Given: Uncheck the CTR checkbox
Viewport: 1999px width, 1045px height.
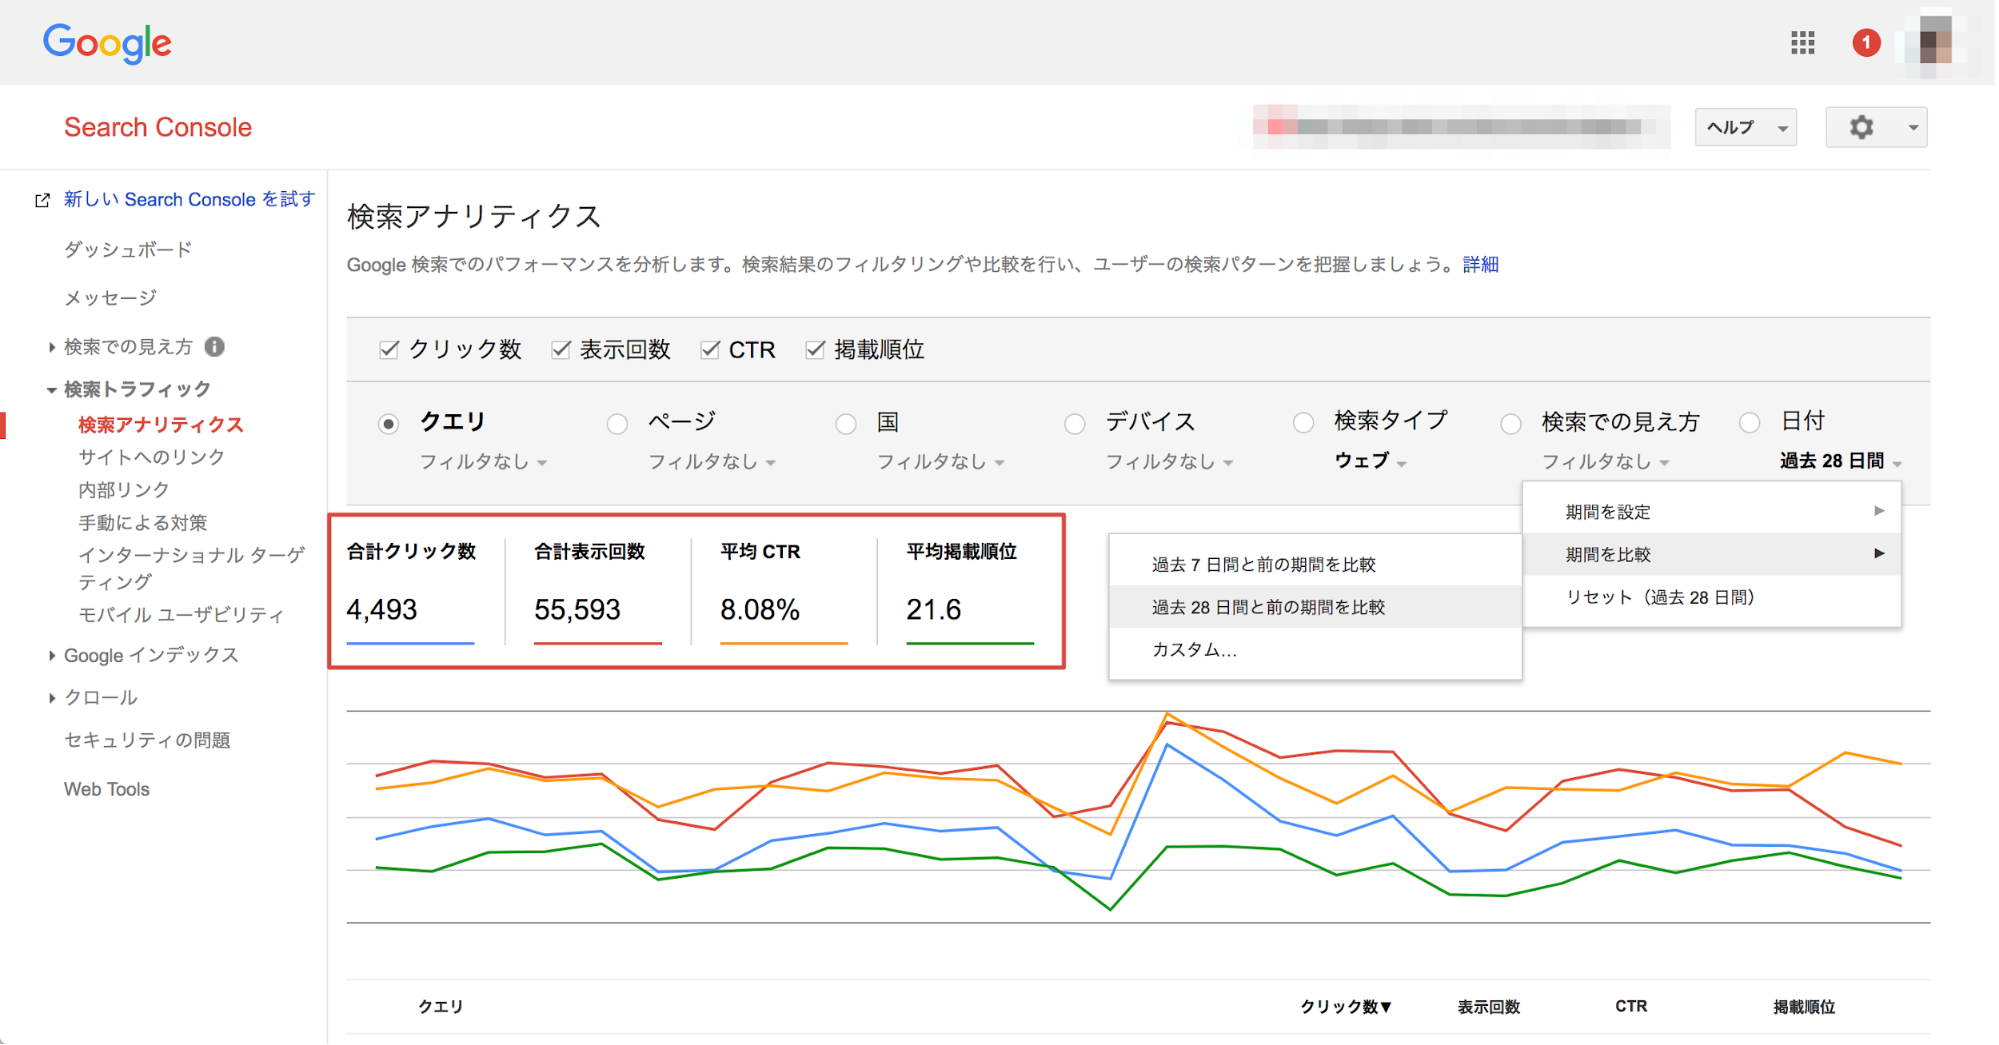Looking at the screenshot, I should coord(710,350).
